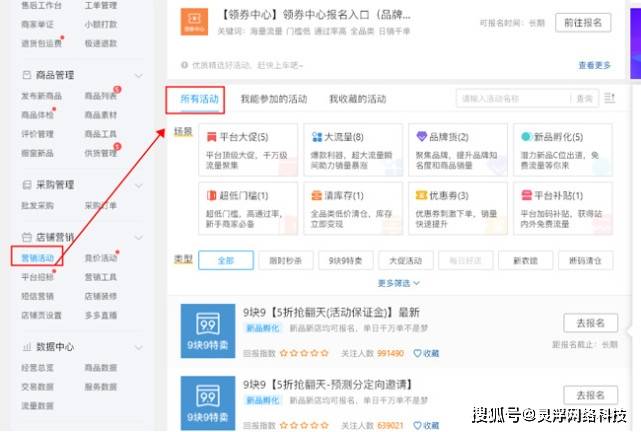Collapse the 店铺营销 sidebar section
Image resolution: width=641 pixels, height=432 pixels.
[x=139, y=237]
